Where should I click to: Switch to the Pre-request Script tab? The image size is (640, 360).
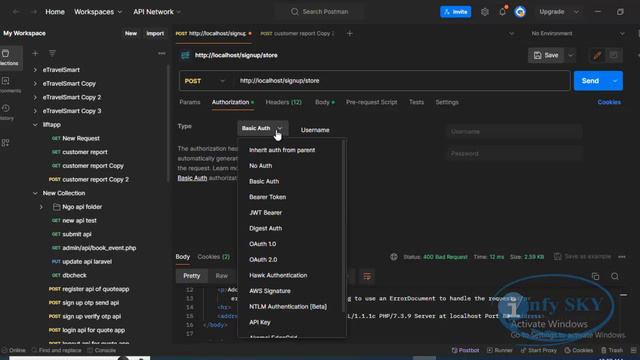tap(371, 102)
